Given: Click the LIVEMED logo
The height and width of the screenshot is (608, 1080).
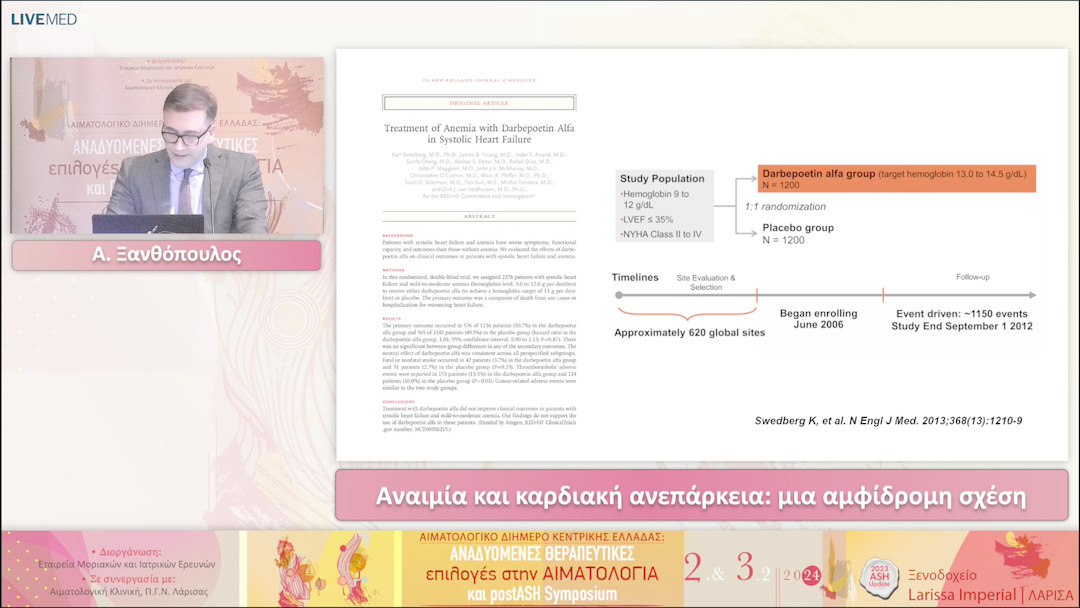Looking at the screenshot, I should [x=44, y=19].
